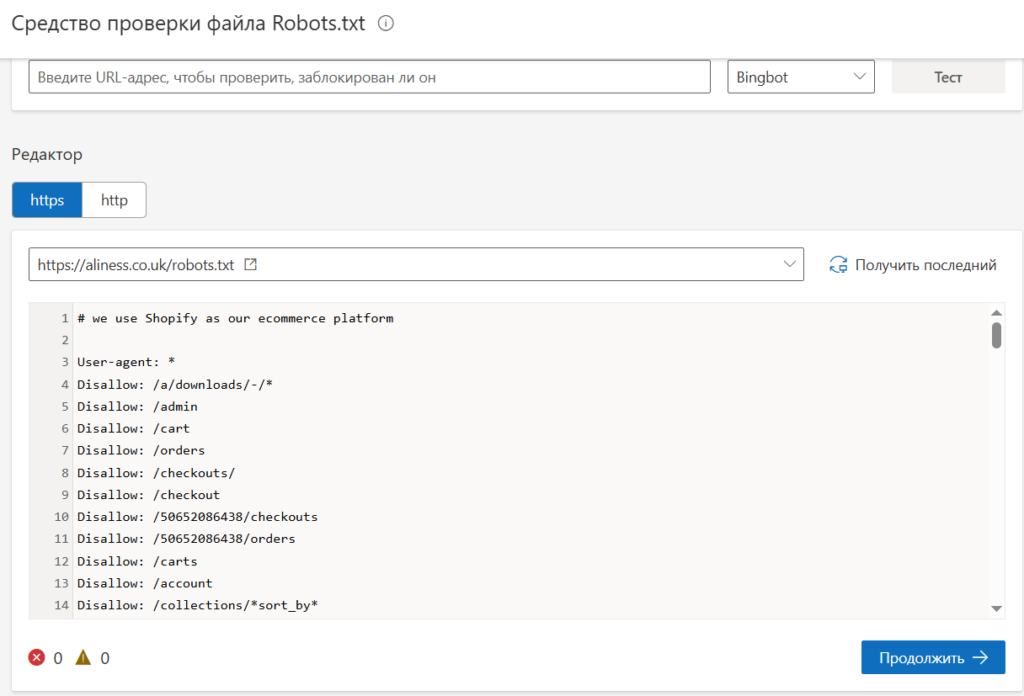Click the line 'Disallow: /carts'
Viewport: 1024px width, 696px height.
coord(137,561)
